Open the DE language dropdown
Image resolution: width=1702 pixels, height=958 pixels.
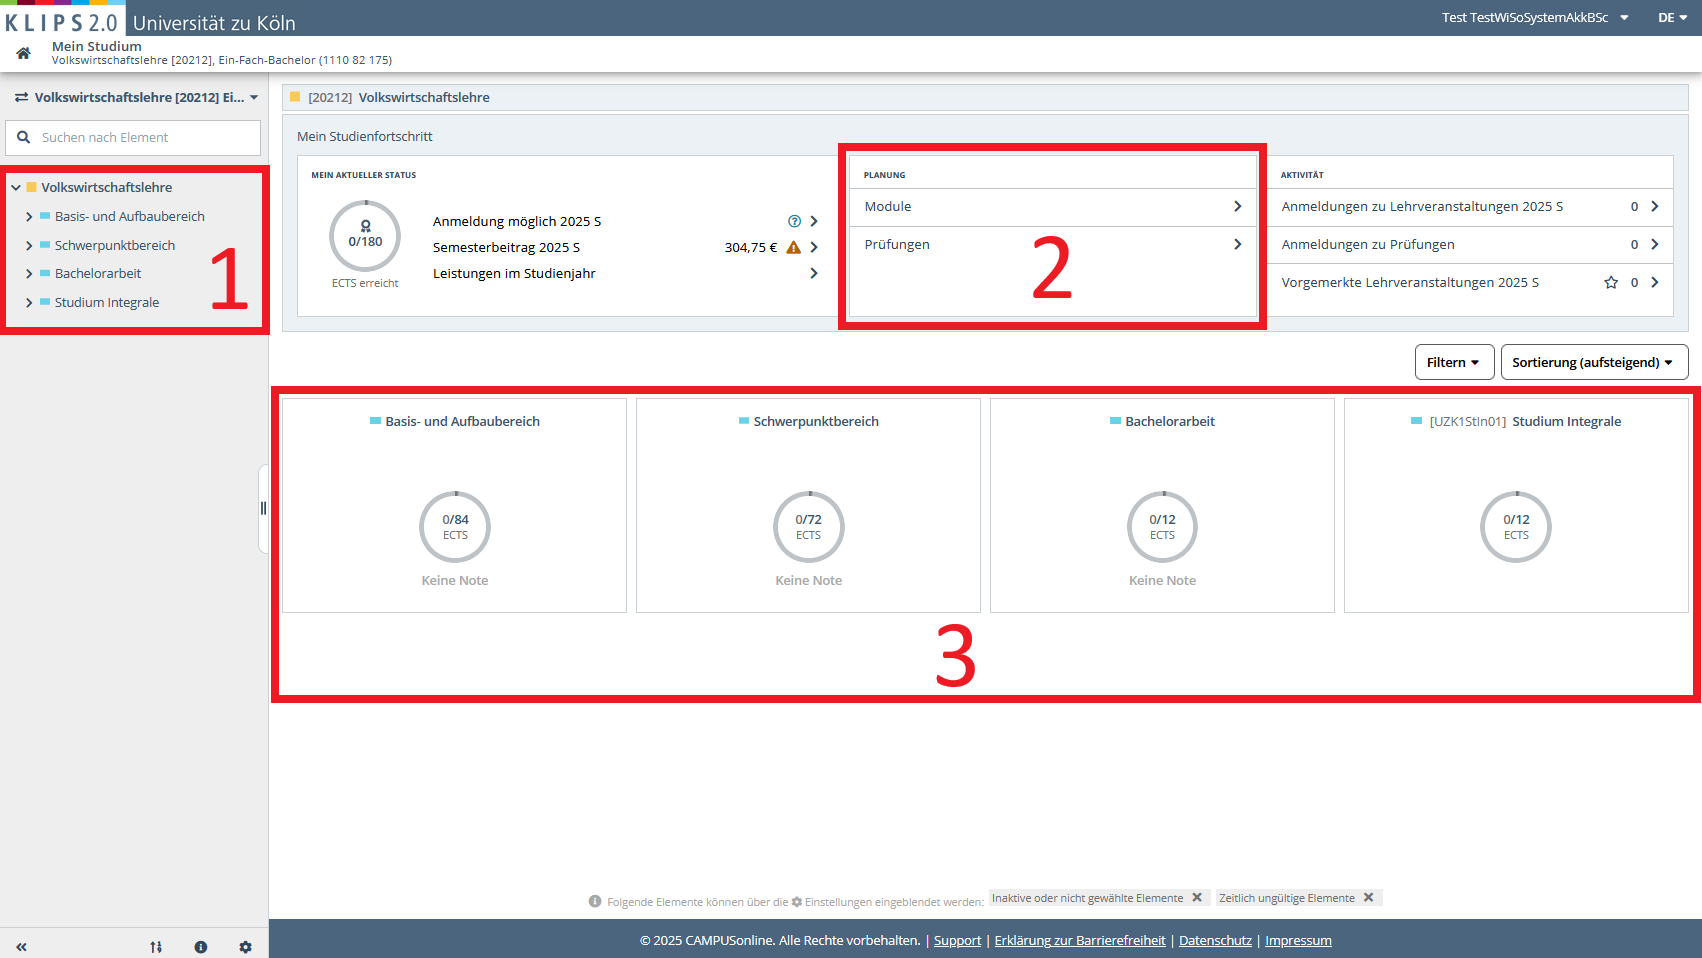[x=1672, y=17]
